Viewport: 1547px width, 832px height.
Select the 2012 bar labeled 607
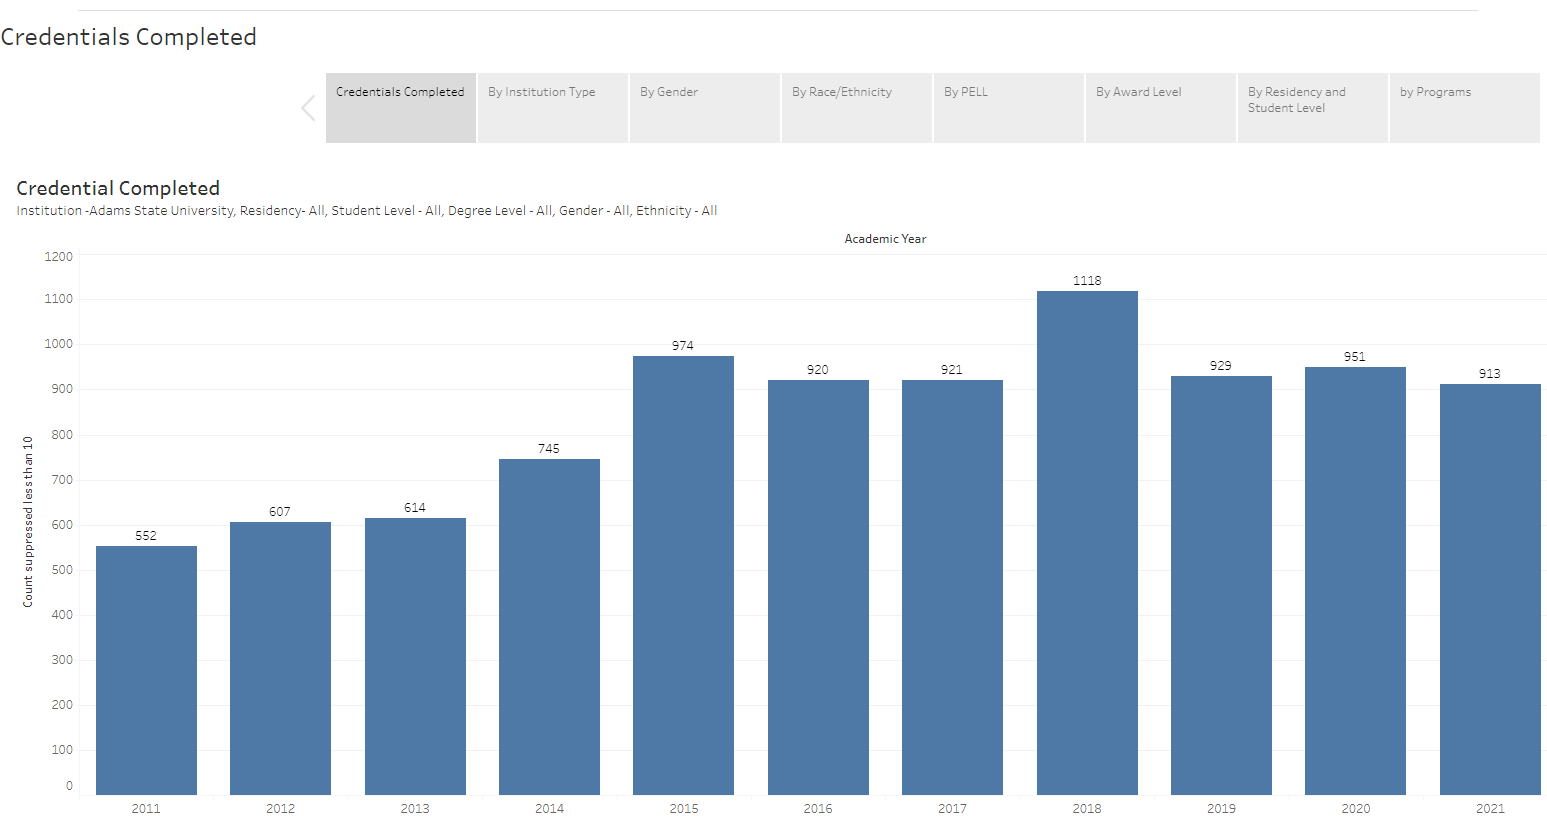280,658
